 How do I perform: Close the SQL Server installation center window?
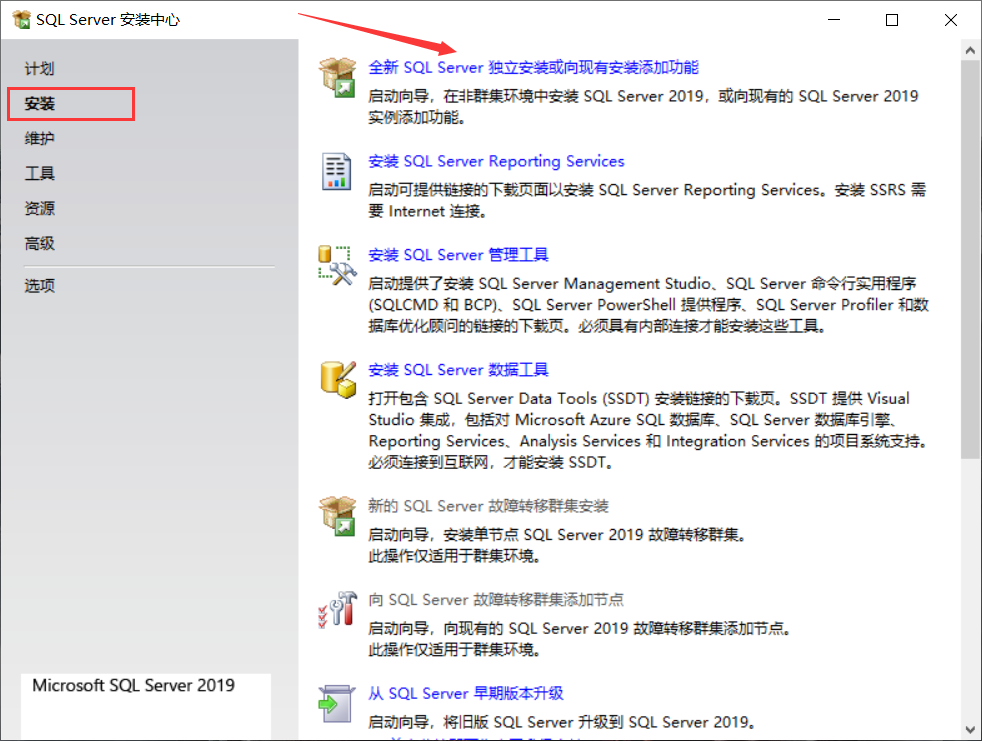tap(950, 20)
